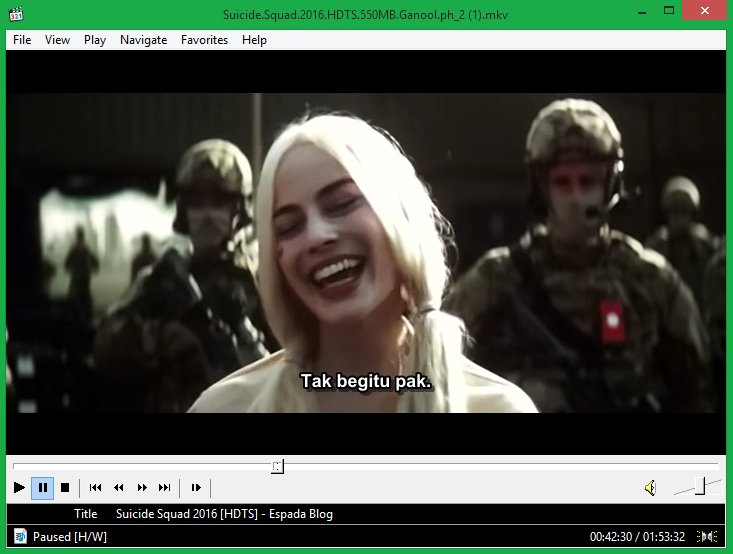Click the Media Player Classic title bar icon
Viewport: 733px width, 554px height.
tap(16, 14)
